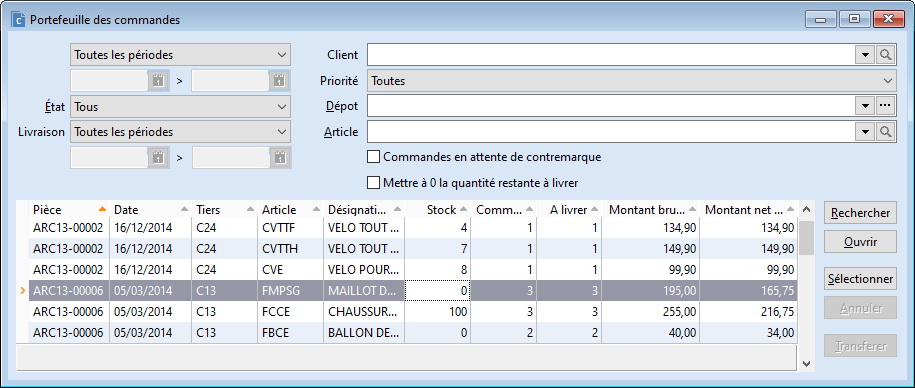Enable Commandes en attente de contremarque
This screenshot has width=915, height=388.
tap(373, 157)
